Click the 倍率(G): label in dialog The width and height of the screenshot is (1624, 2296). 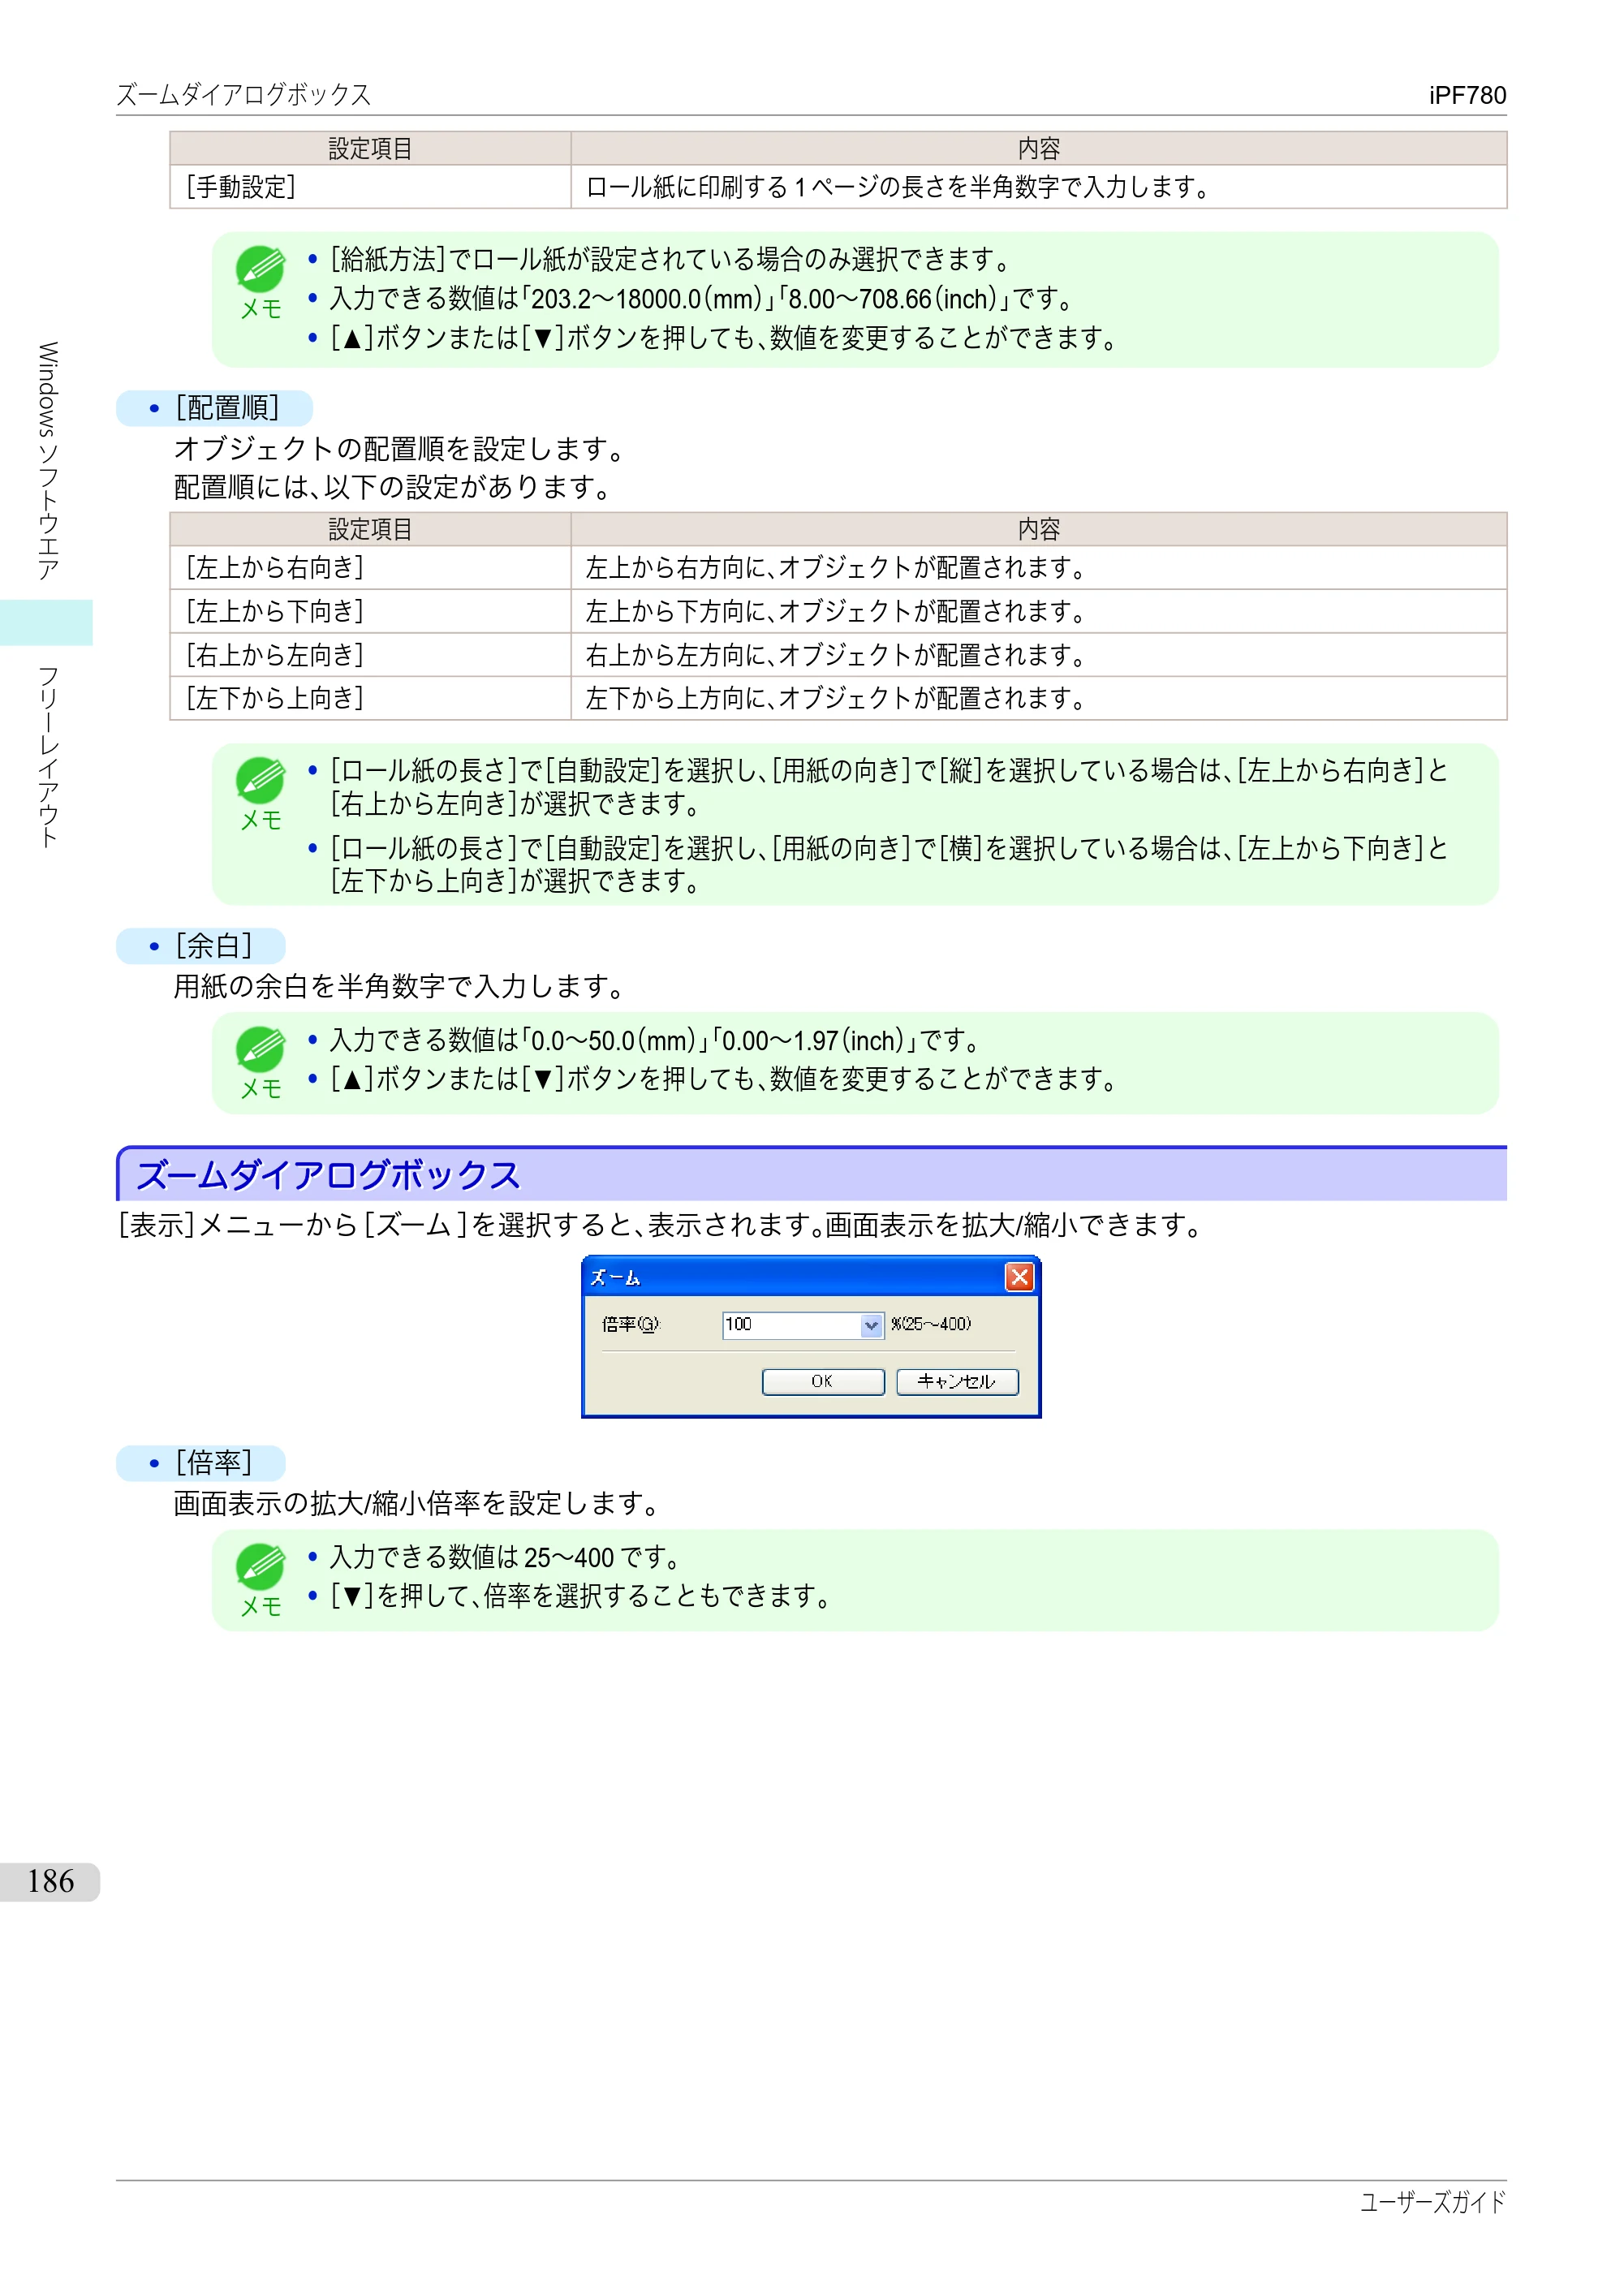point(631,1324)
